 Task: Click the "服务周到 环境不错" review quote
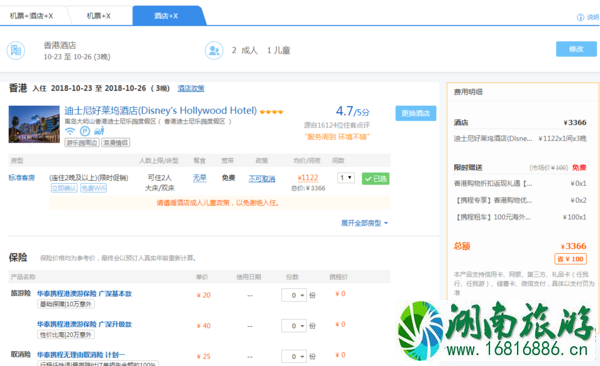[x=337, y=137]
